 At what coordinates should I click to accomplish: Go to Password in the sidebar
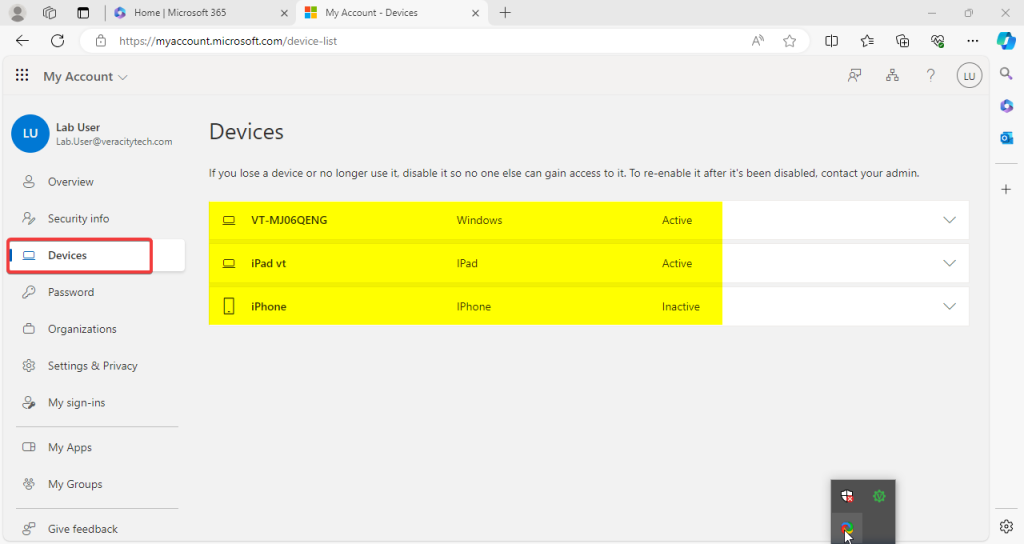click(70, 292)
